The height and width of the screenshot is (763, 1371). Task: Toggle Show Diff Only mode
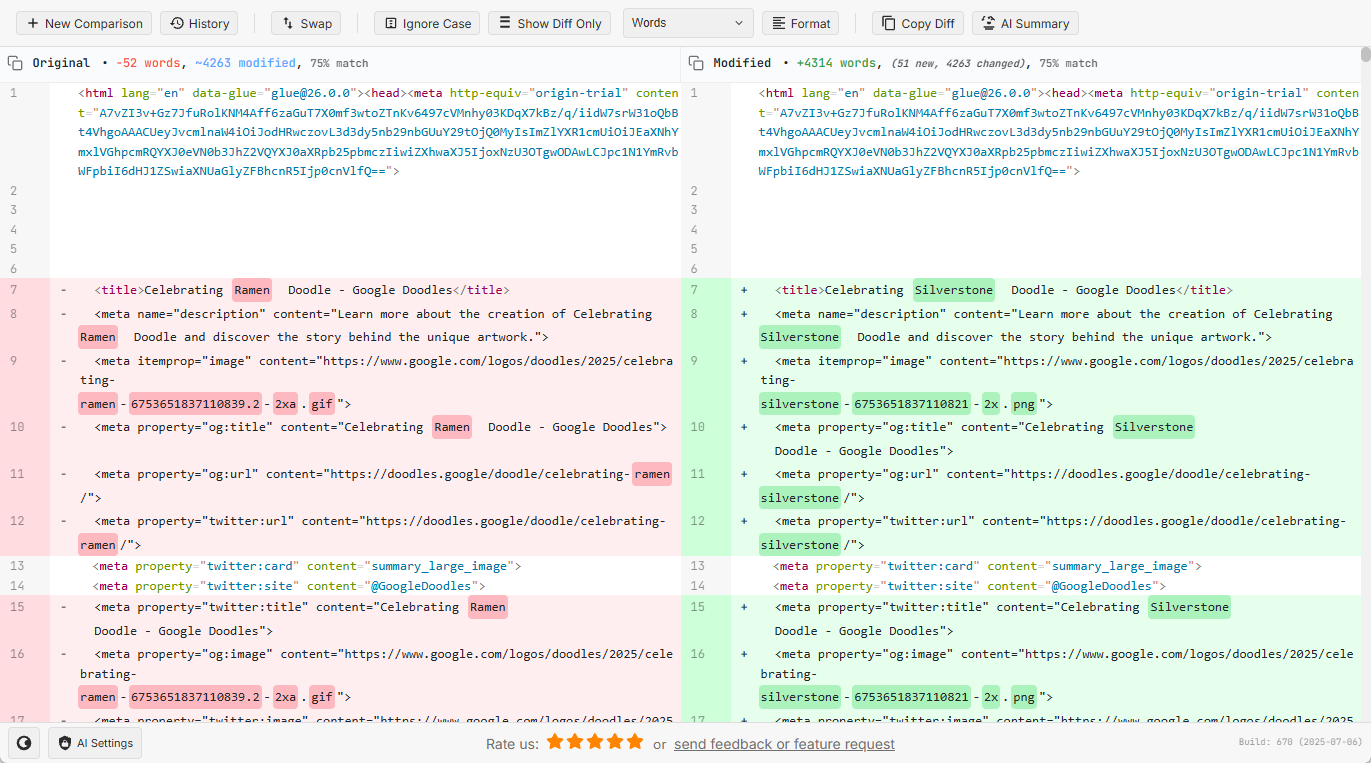pos(549,23)
